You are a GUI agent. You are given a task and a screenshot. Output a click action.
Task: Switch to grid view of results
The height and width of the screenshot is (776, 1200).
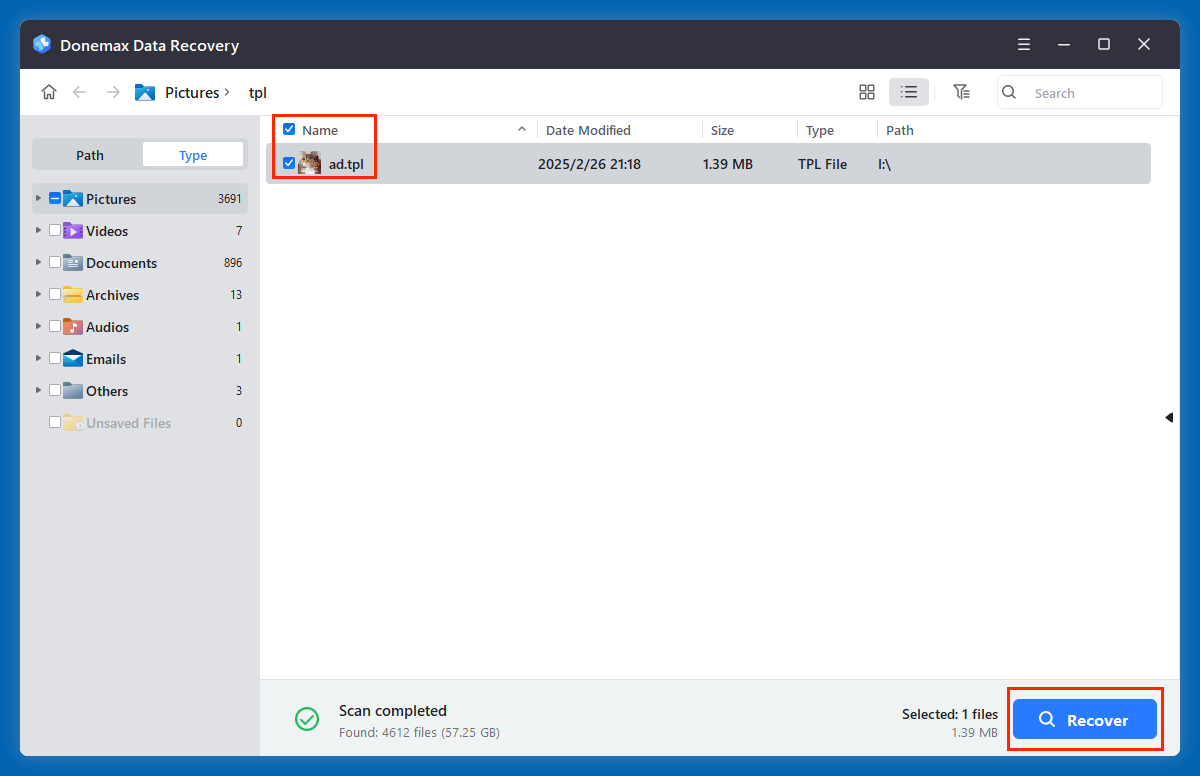pos(866,91)
